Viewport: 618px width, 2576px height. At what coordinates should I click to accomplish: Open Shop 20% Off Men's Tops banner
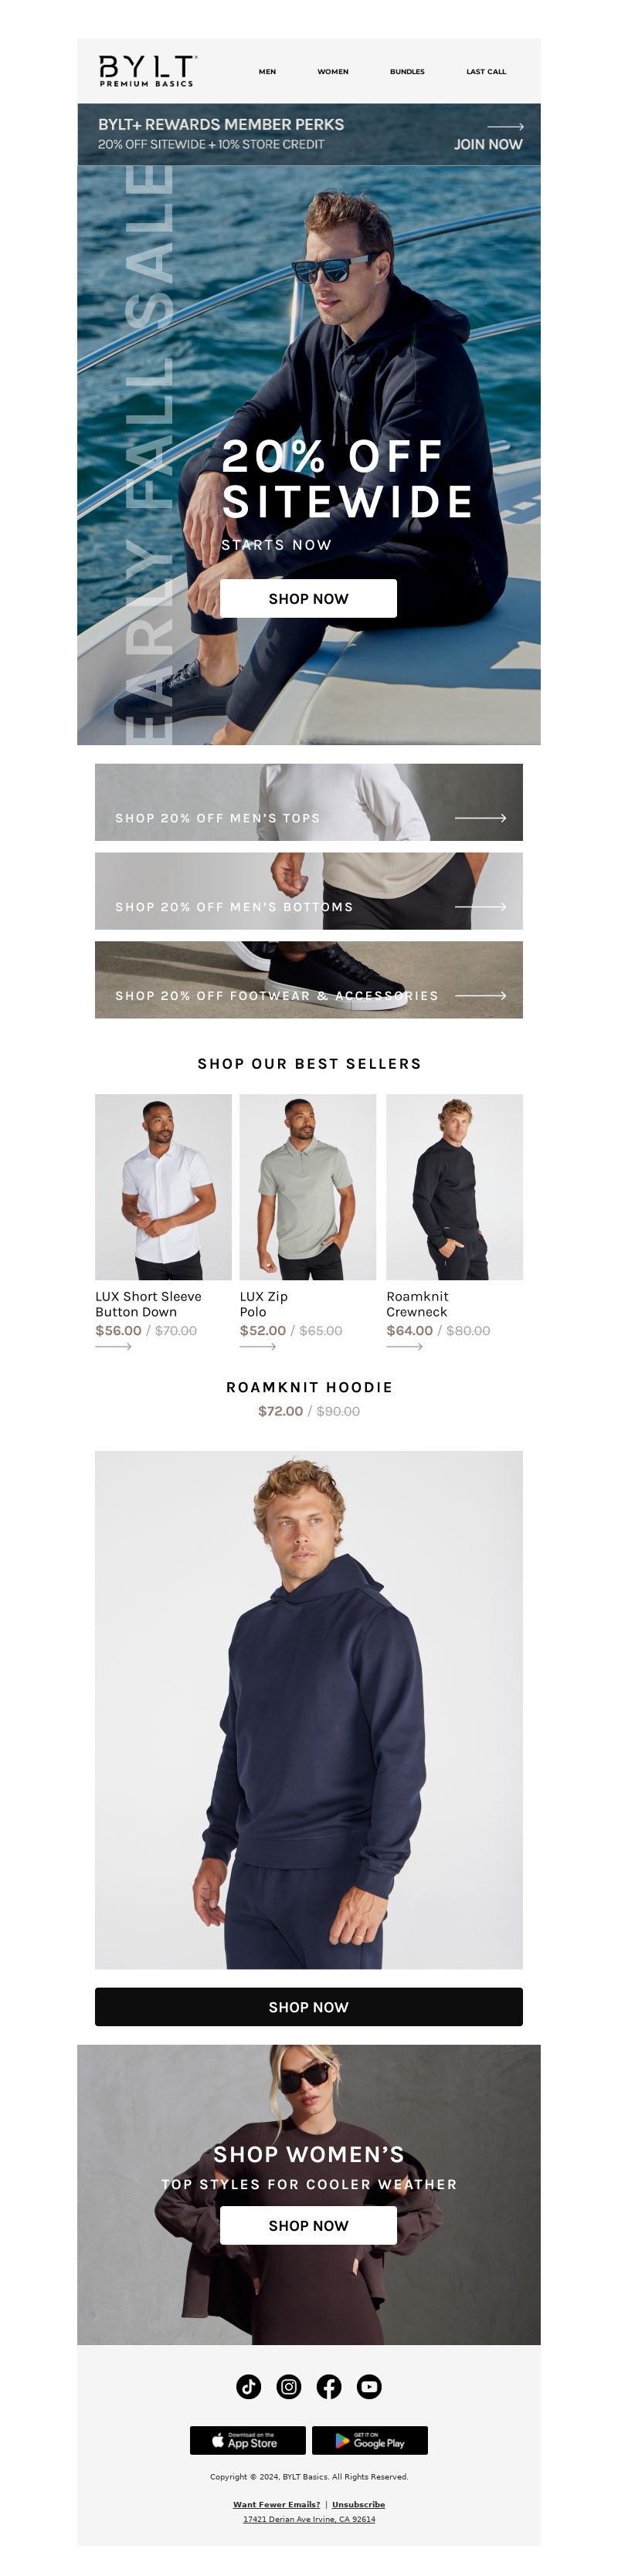click(308, 802)
